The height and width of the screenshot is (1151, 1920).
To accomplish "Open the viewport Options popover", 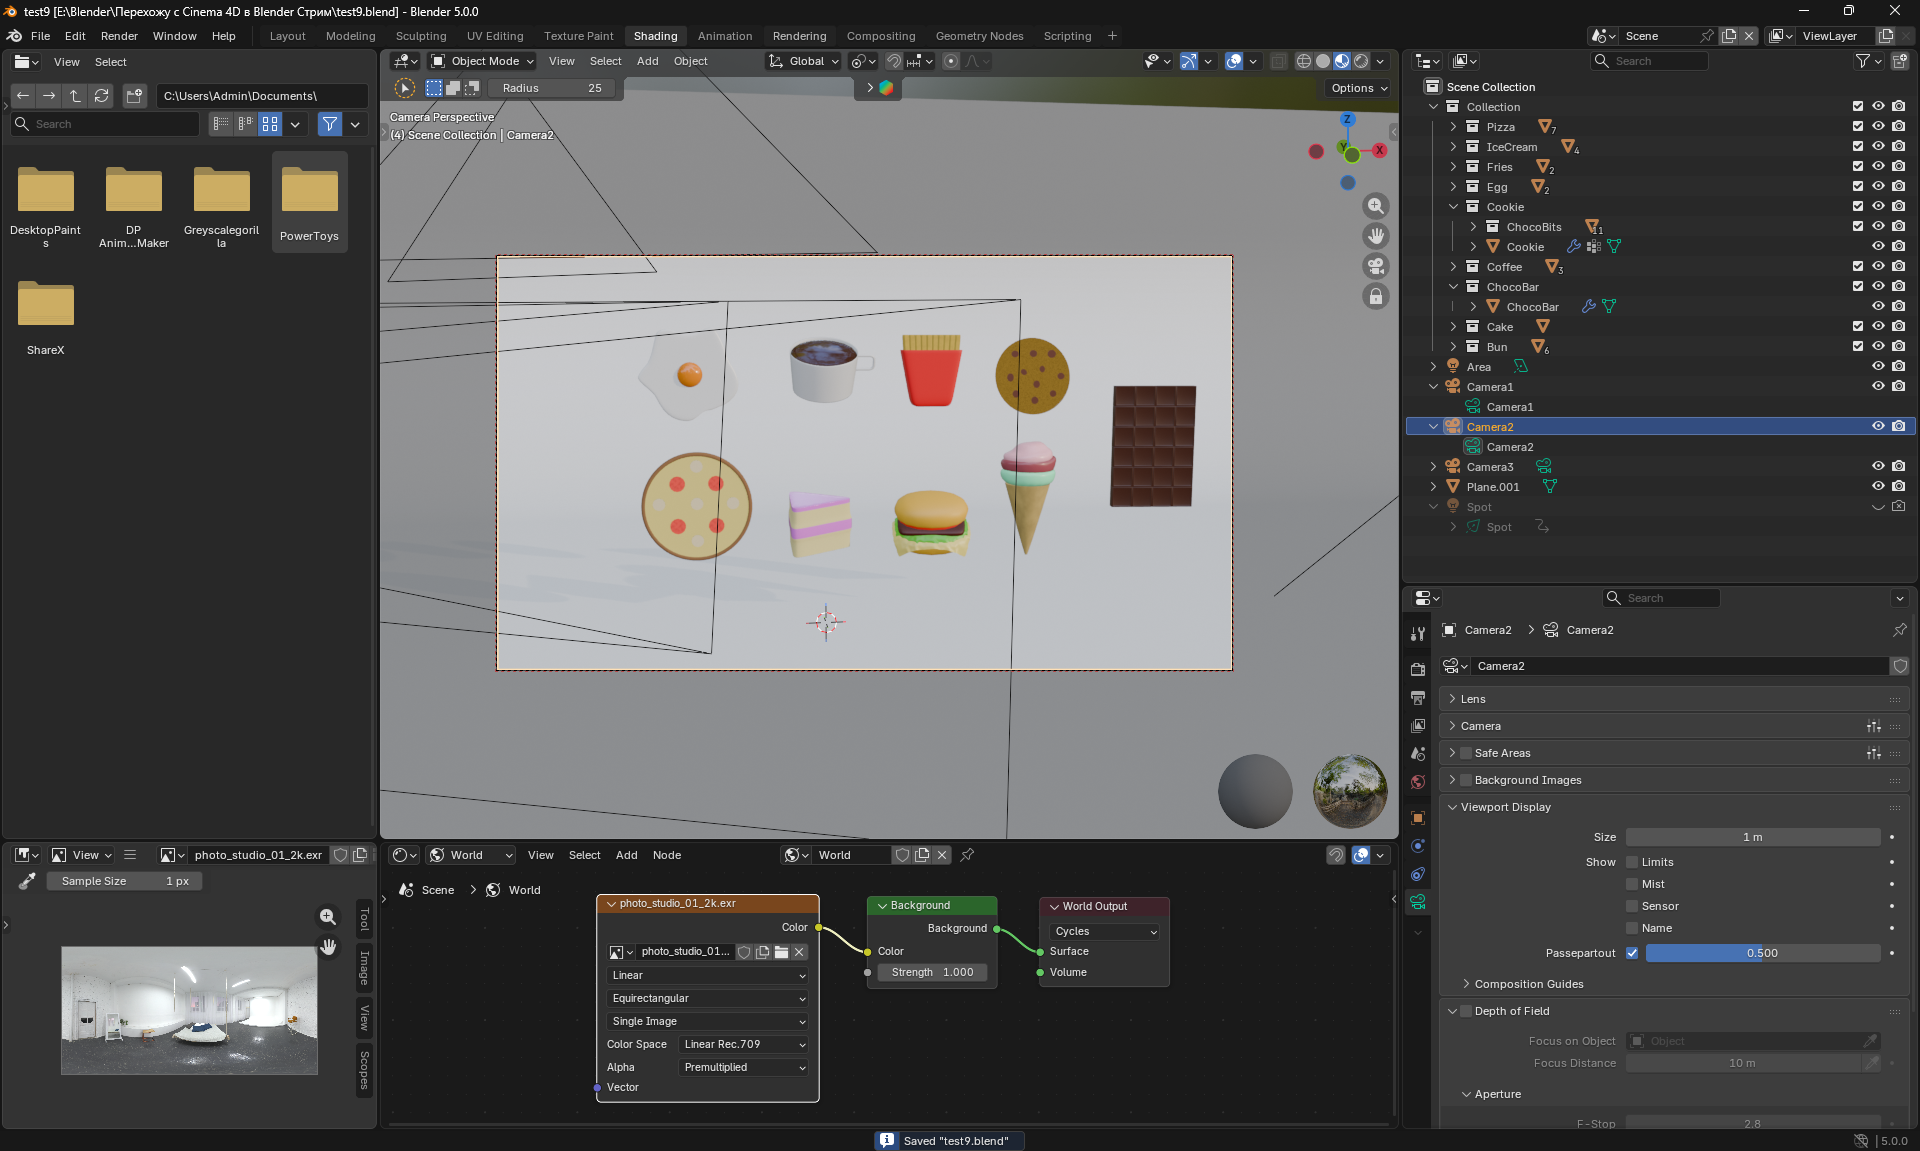I will tap(1358, 88).
